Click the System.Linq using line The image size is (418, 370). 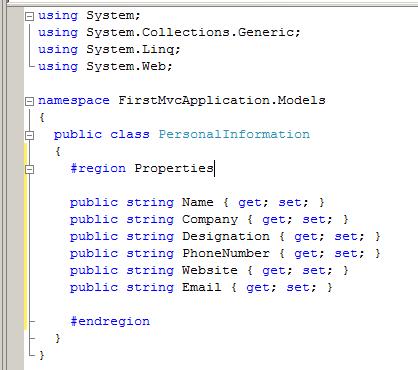point(109,50)
